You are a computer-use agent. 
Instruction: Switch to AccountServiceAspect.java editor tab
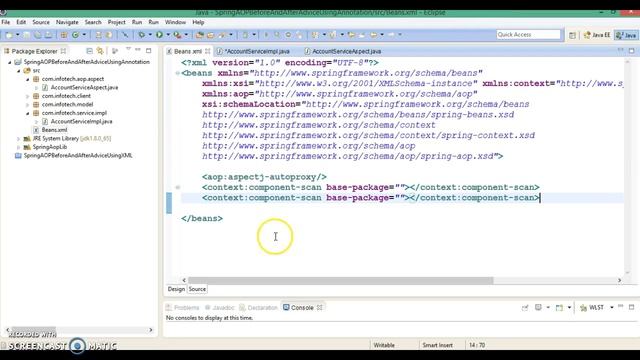pyautogui.click(x=343, y=51)
